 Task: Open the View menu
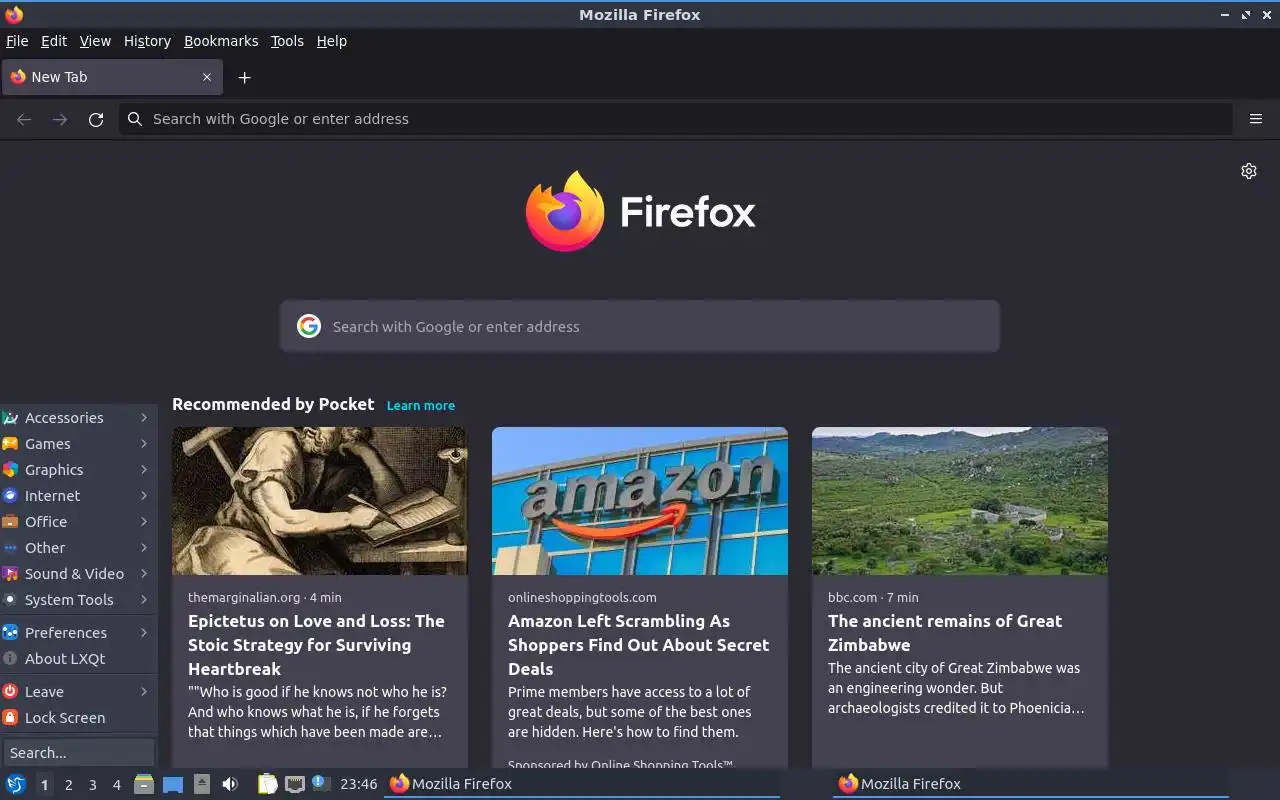tap(95, 41)
